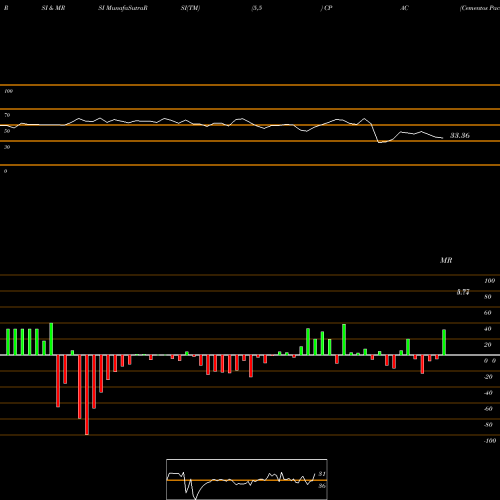Click the -80 label on MR axis
500x500 pixels.
pos(488,425)
